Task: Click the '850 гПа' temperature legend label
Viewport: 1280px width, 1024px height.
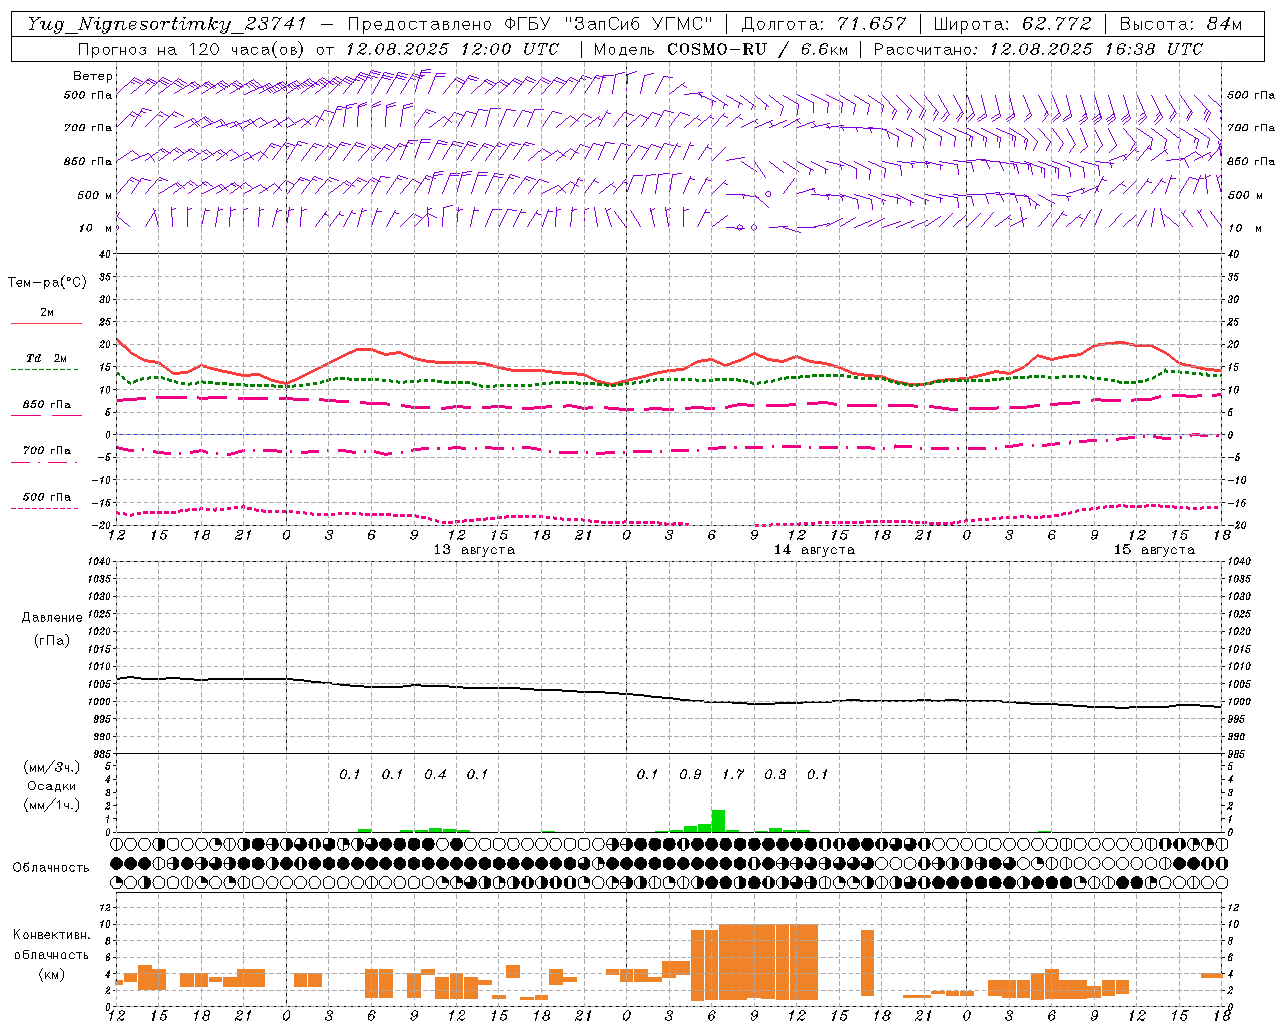Action: [47, 405]
